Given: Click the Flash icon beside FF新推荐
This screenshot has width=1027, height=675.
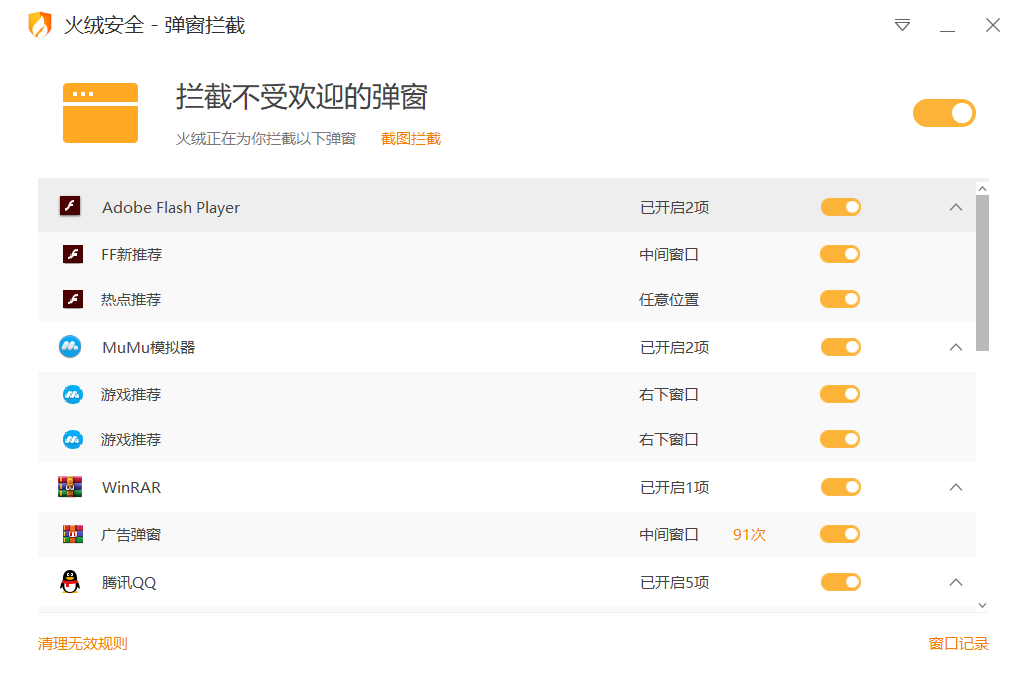Looking at the screenshot, I should pyautogui.click(x=73, y=253).
